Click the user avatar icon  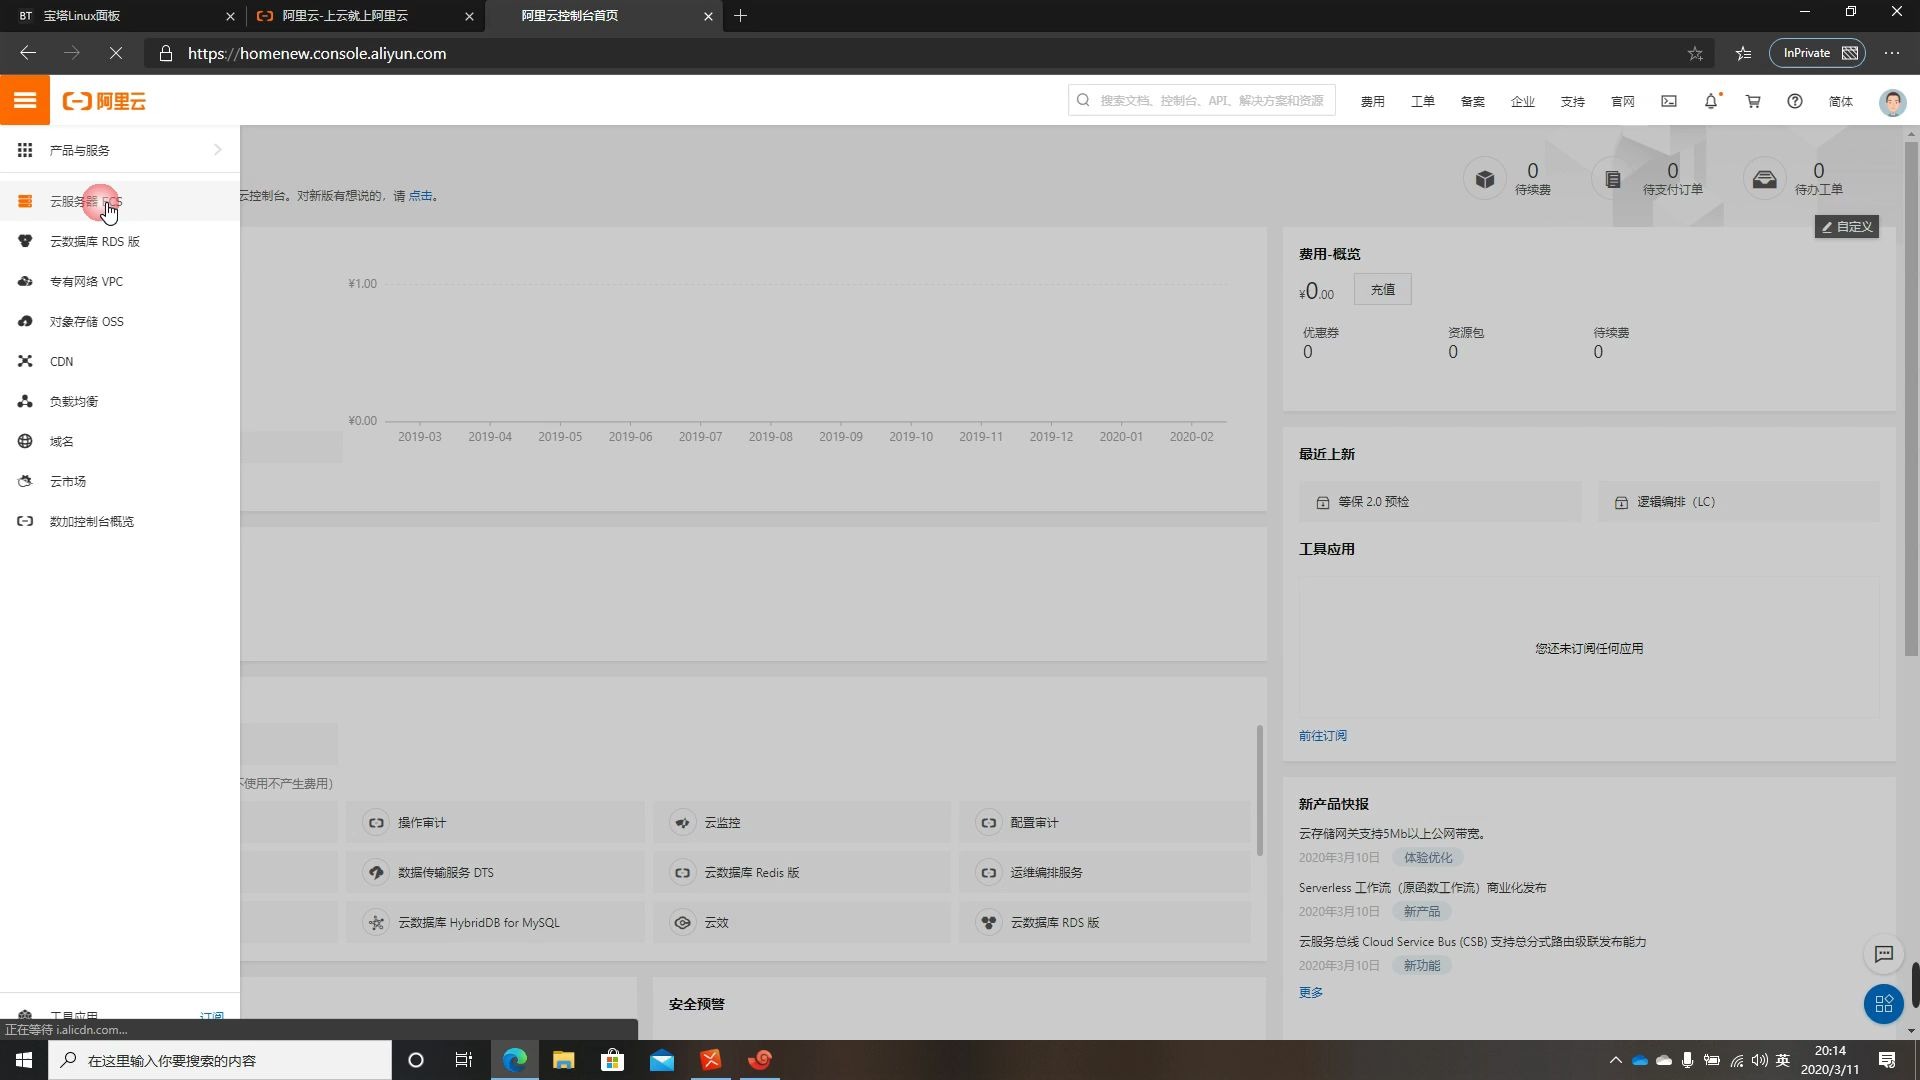point(1892,102)
